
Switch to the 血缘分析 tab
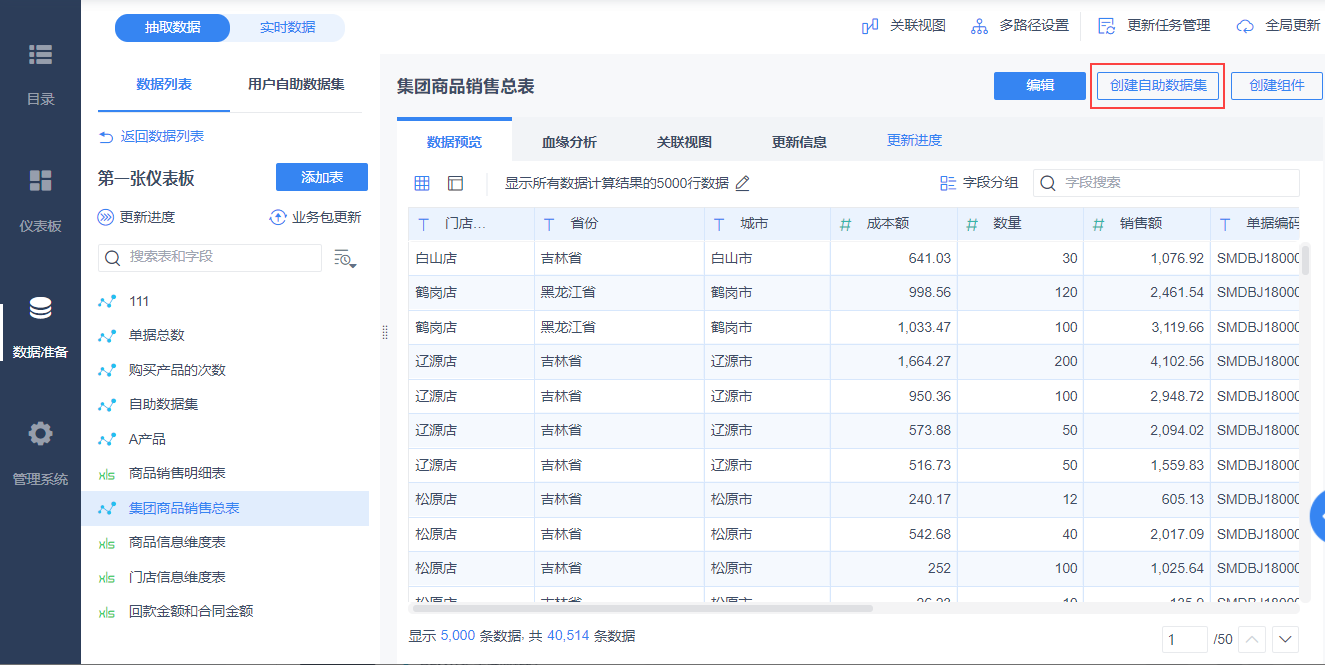click(x=569, y=142)
